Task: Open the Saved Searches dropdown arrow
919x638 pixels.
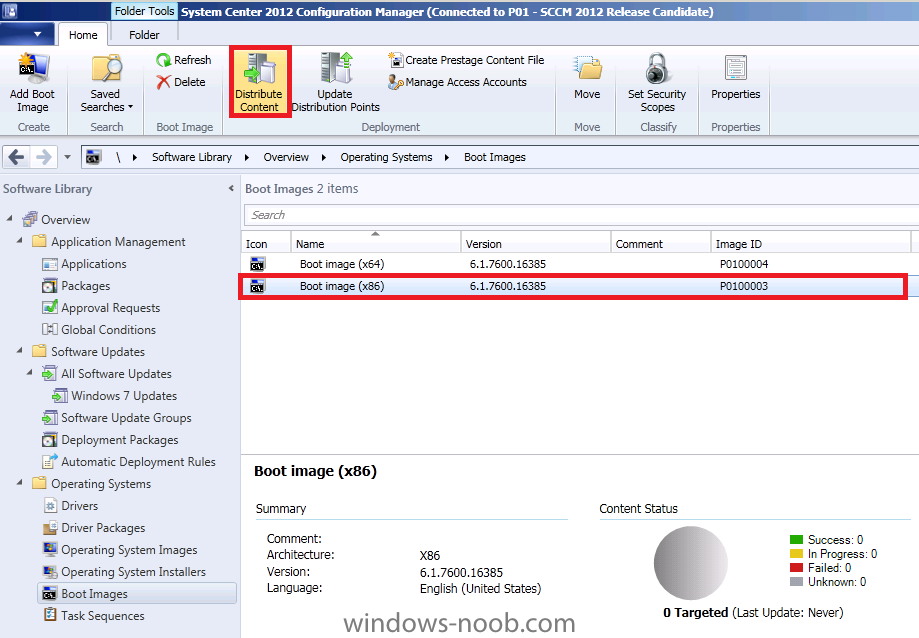Action: click(x=130, y=107)
